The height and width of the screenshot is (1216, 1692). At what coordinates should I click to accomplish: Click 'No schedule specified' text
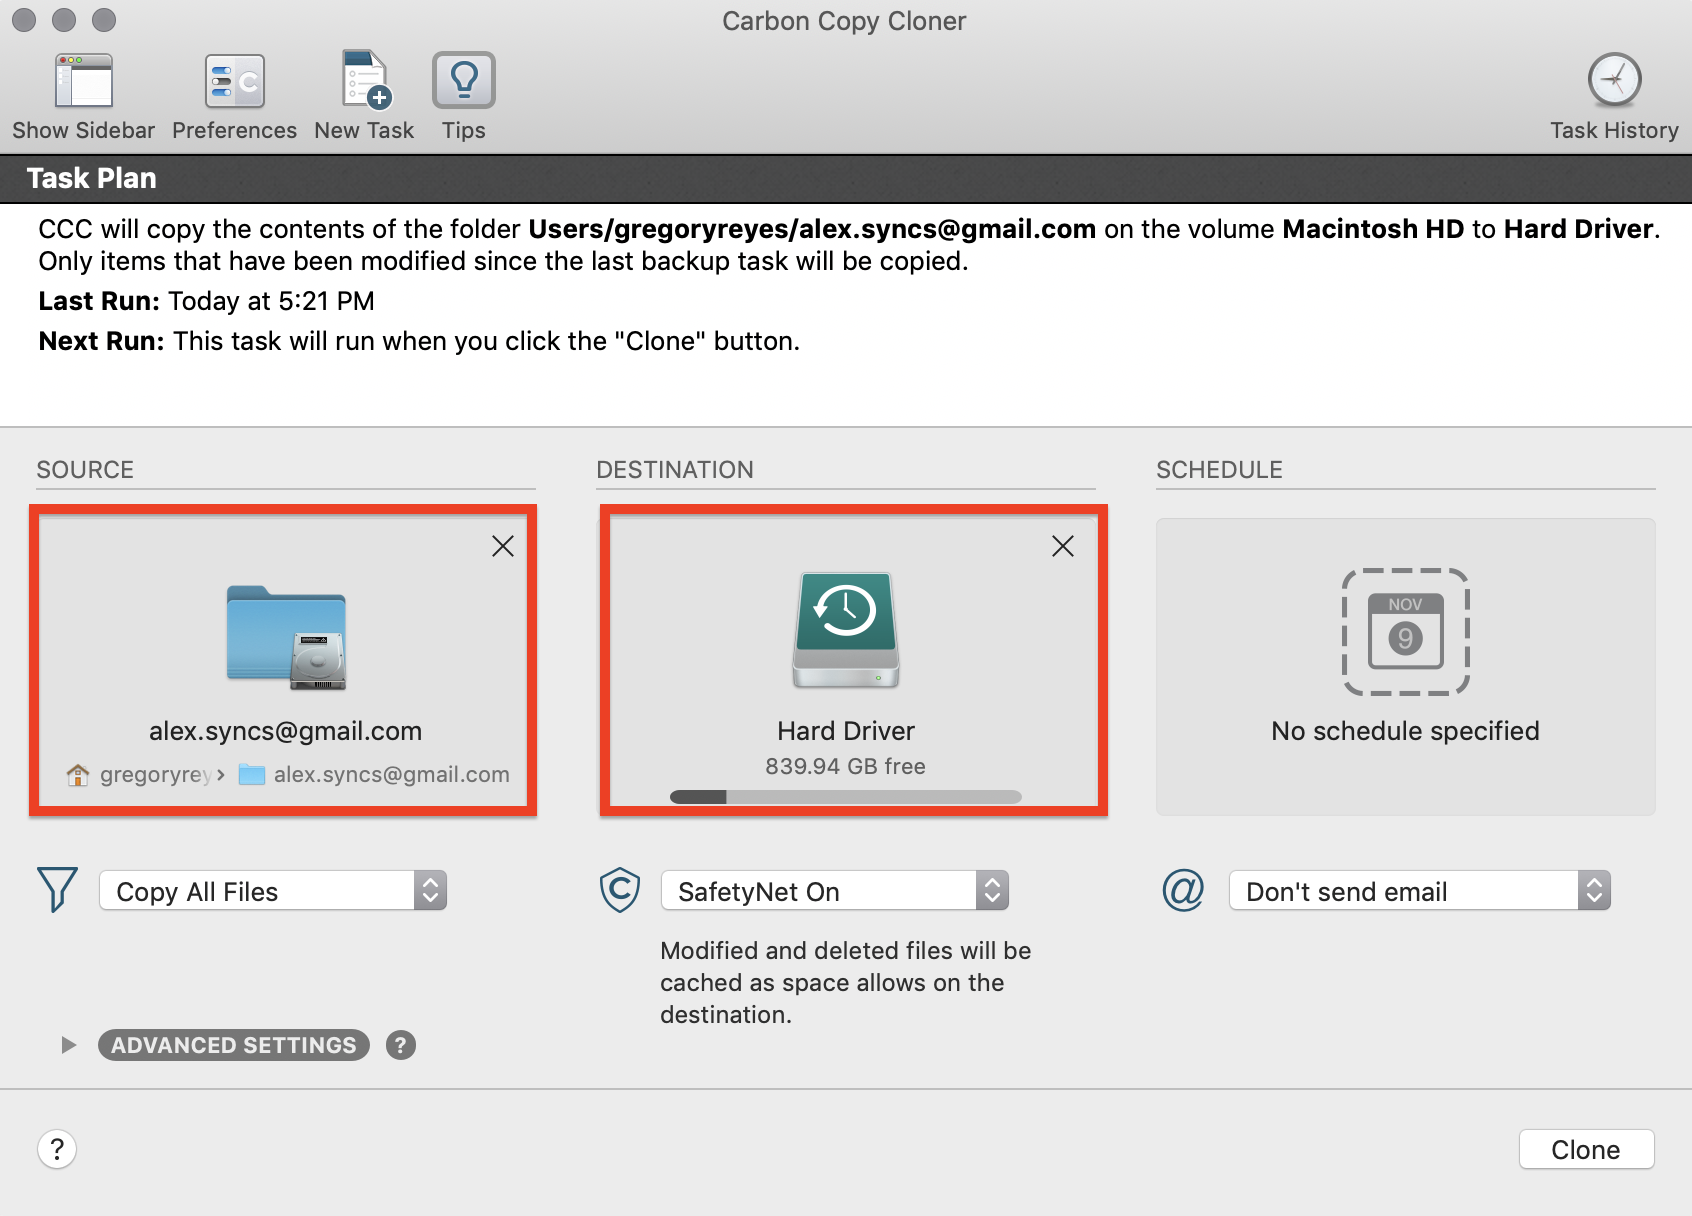coord(1405,731)
